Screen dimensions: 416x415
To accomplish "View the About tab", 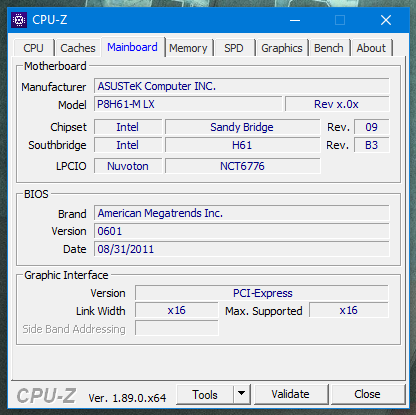I will coord(371,48).
